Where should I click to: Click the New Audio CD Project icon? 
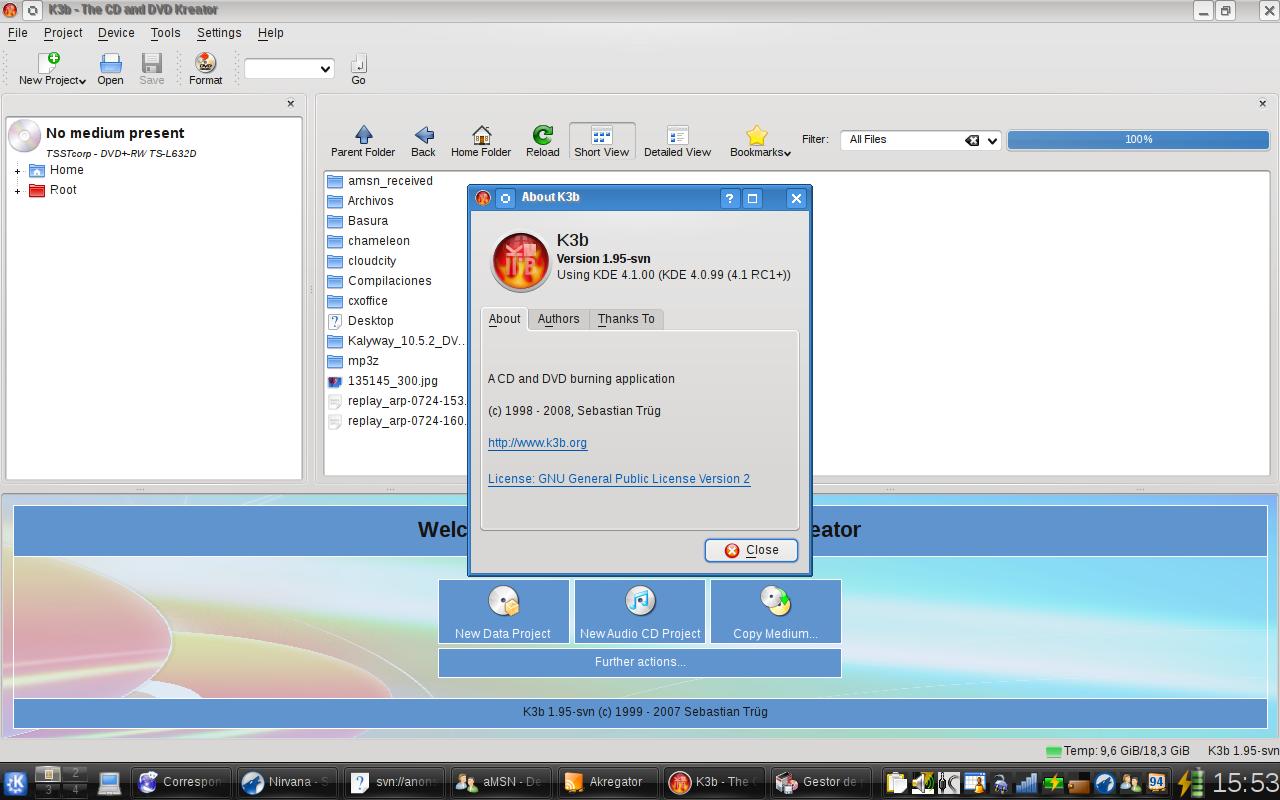pos(640,601)
